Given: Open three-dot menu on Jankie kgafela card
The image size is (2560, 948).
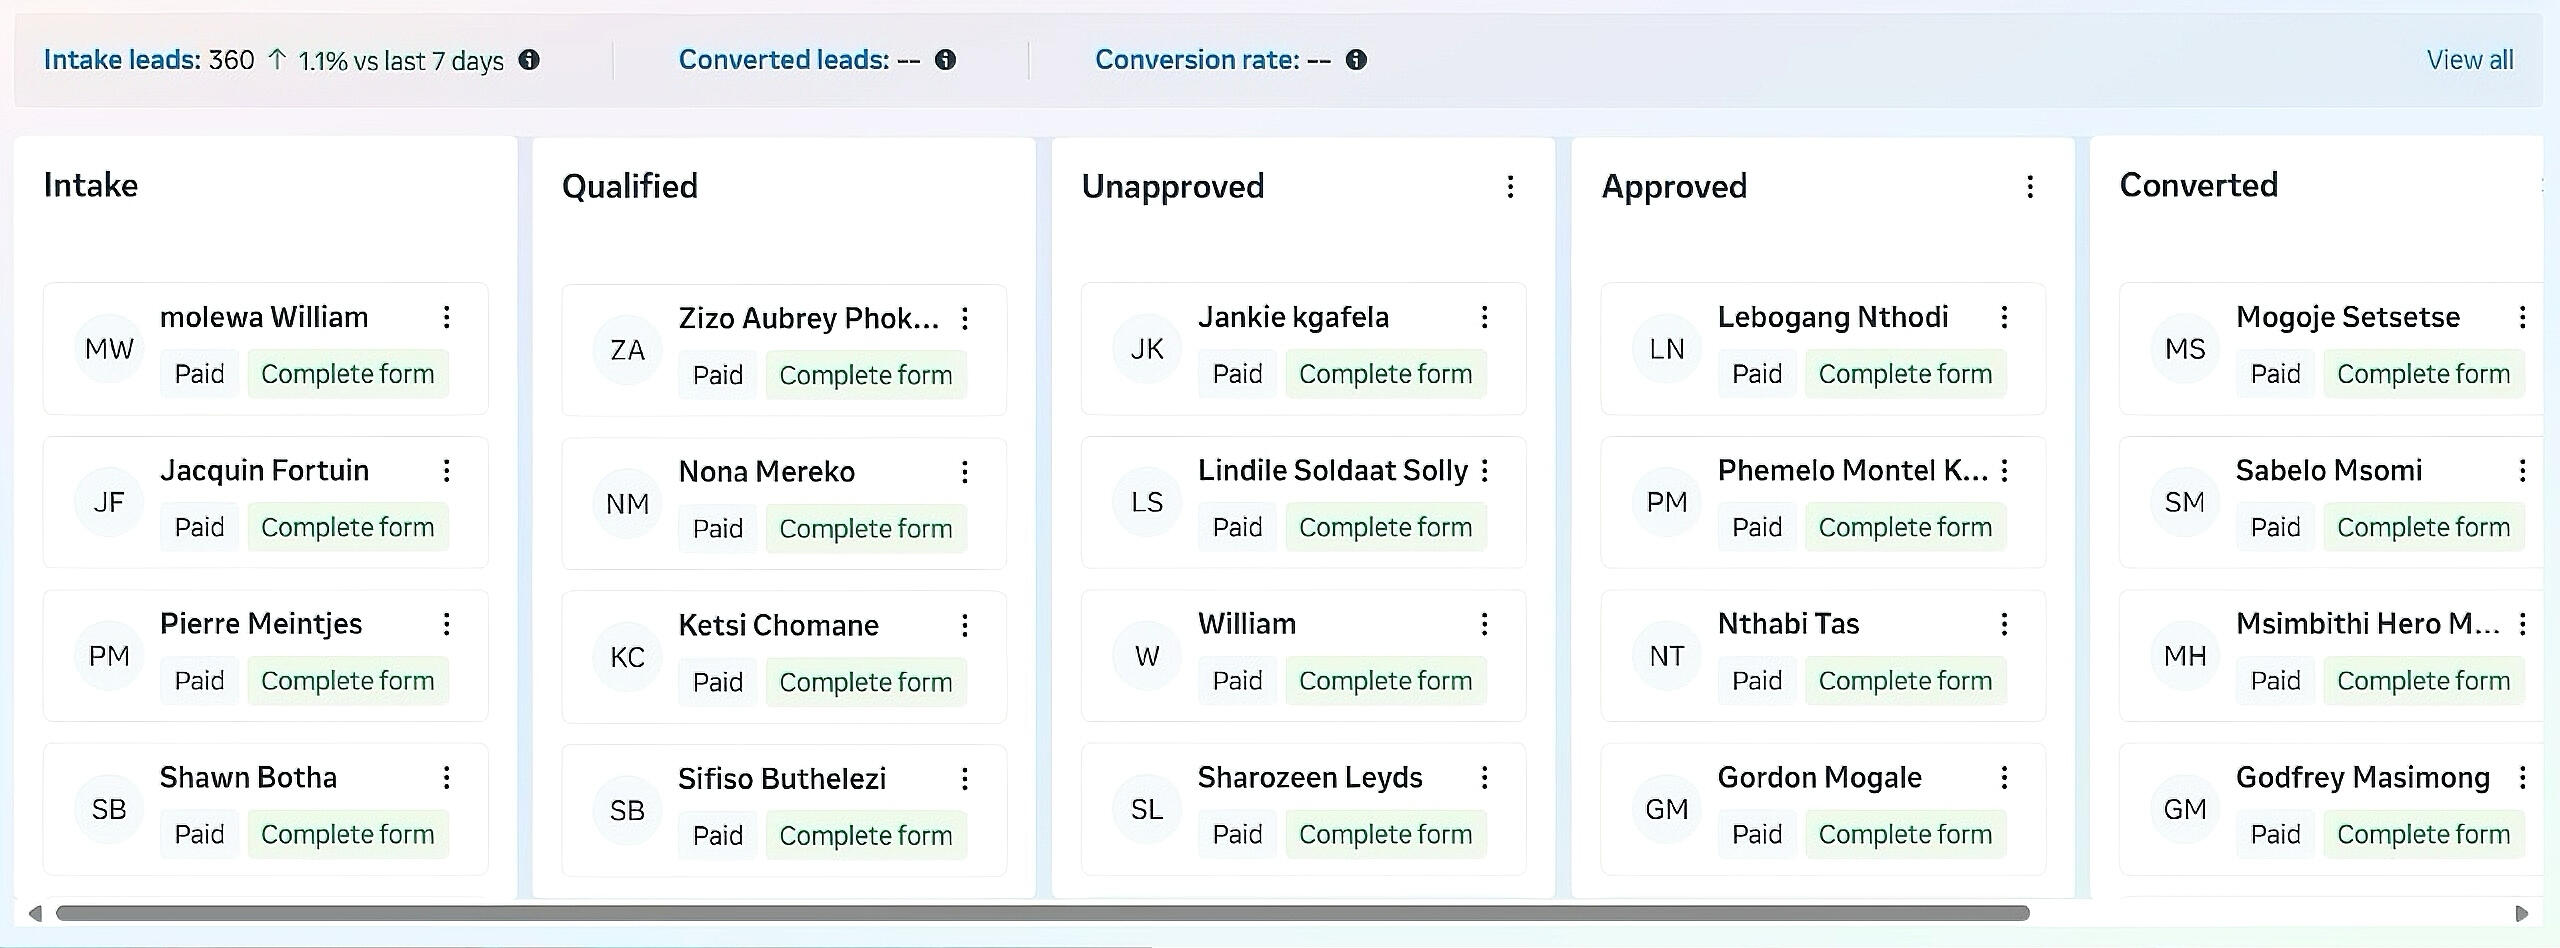Looking at the screenshot, I should [x=1485, y=317].
